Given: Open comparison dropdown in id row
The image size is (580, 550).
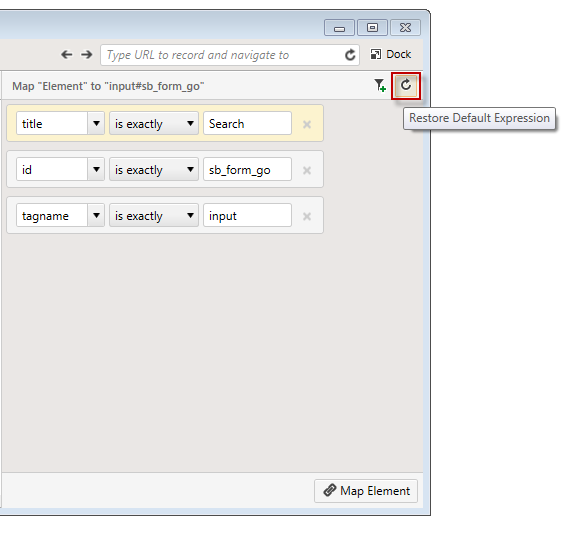Looking at the screenshot, I should (x=154, y=169).
